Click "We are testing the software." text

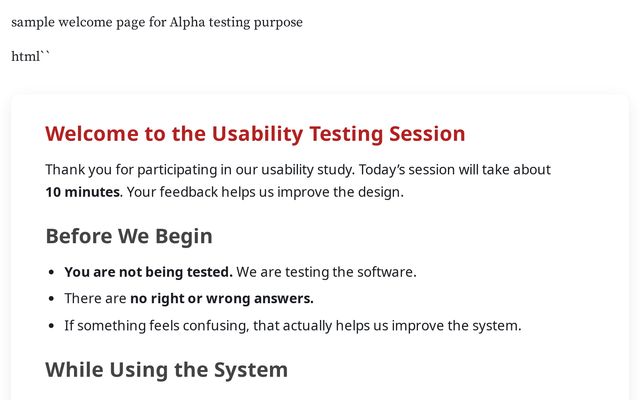point(326,272)
